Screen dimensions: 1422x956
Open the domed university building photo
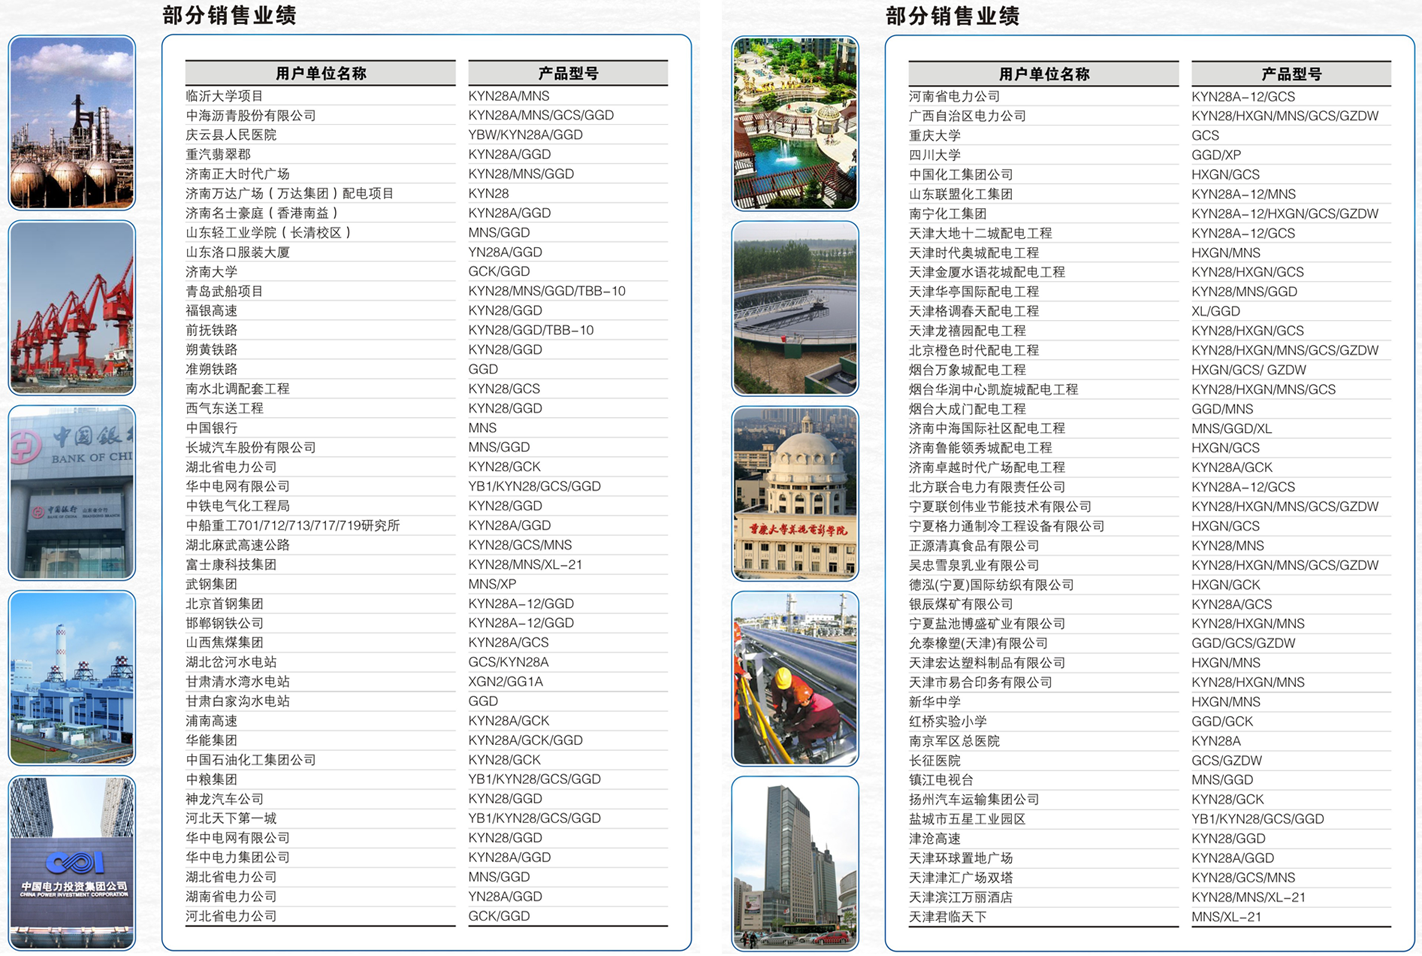(x=795, y=494)
